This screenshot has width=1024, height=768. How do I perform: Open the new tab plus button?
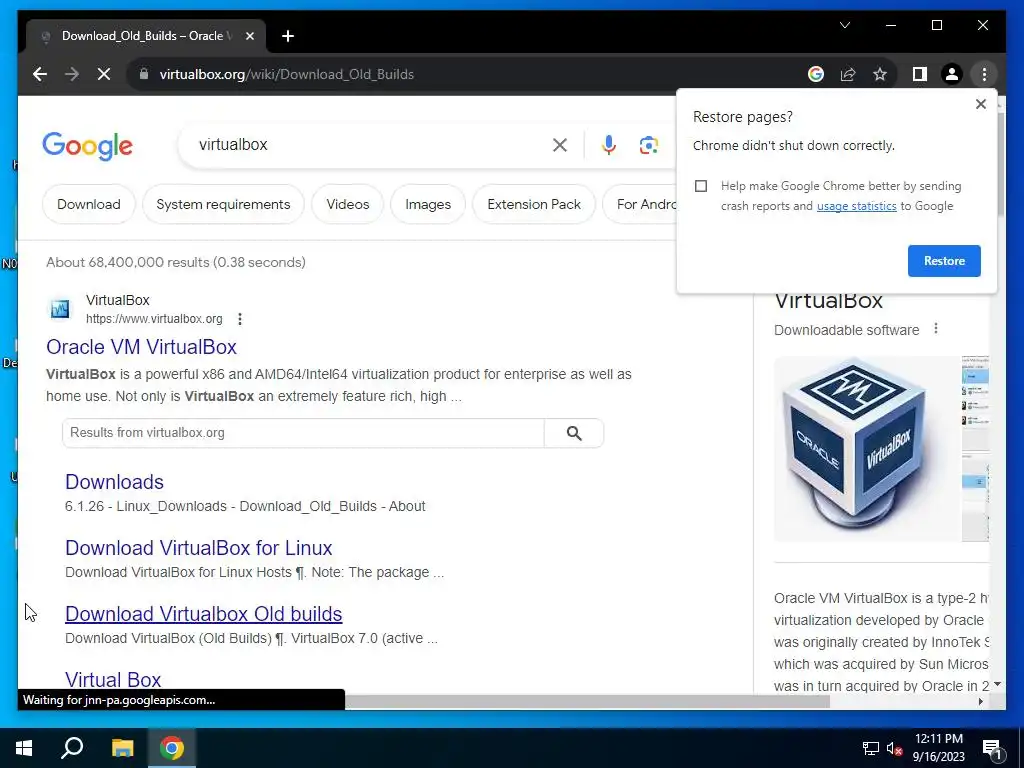pyautogui.click(x=288, y=36)
